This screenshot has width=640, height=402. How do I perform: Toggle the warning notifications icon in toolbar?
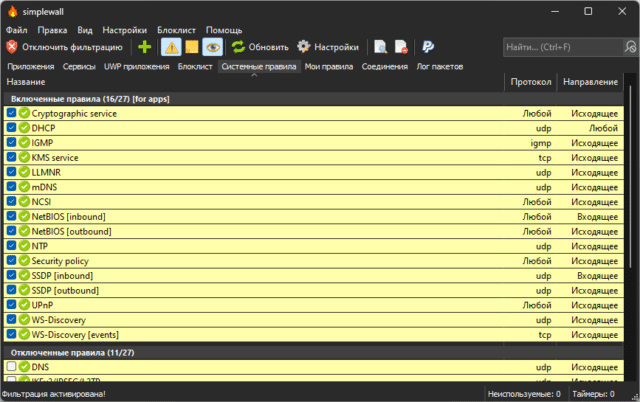[171, 47]
